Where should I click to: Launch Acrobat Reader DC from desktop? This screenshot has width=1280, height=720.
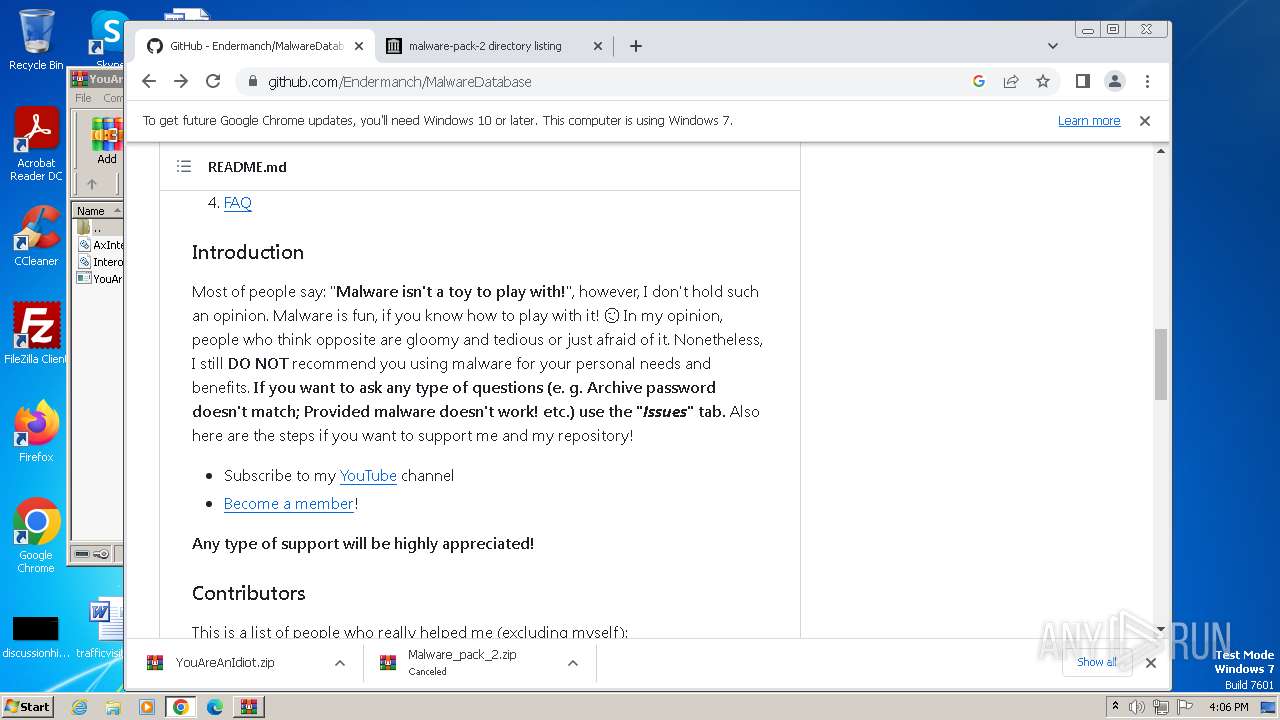tap(36, 145)
